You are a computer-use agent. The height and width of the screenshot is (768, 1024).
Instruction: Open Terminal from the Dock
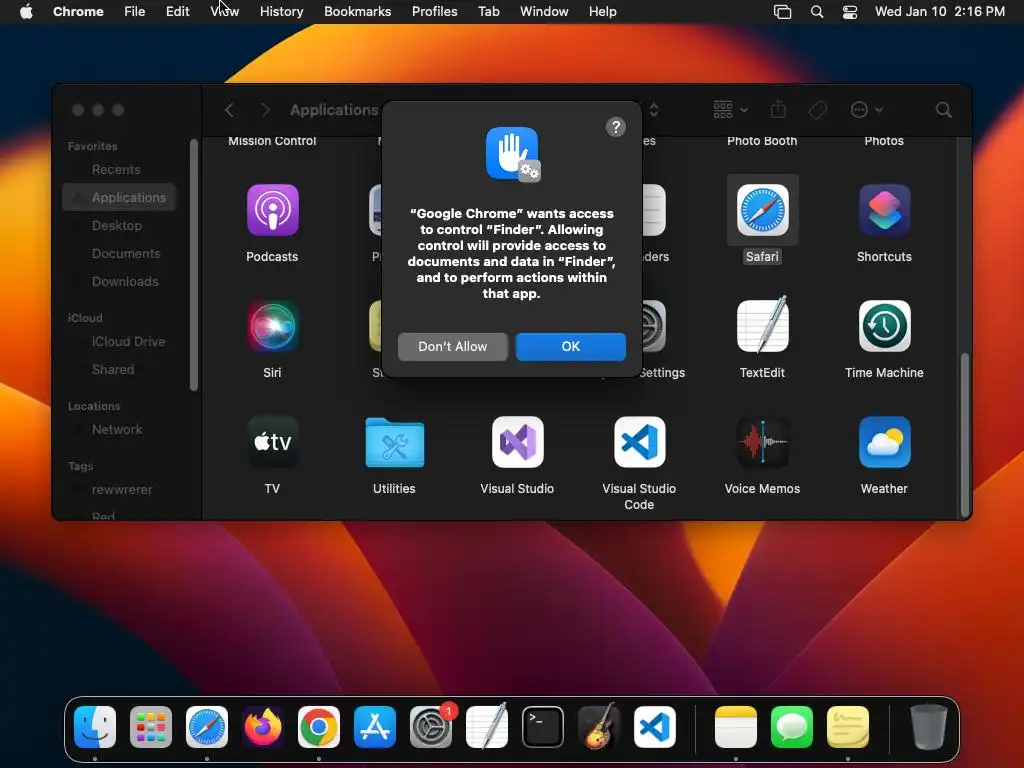(543, 727)
